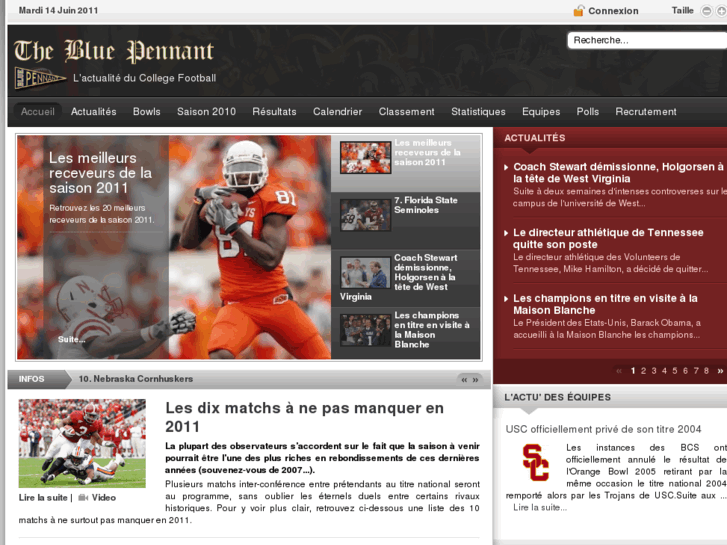Go to Actualités page 8
The width and height of the screenshot is (727, 545).
(x=706, y=371)
